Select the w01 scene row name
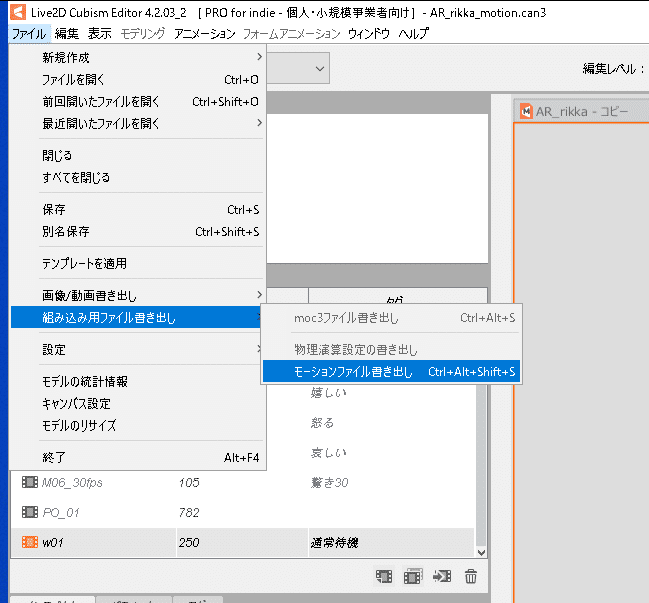Screen dimensions: 649x603 (53, 543)
